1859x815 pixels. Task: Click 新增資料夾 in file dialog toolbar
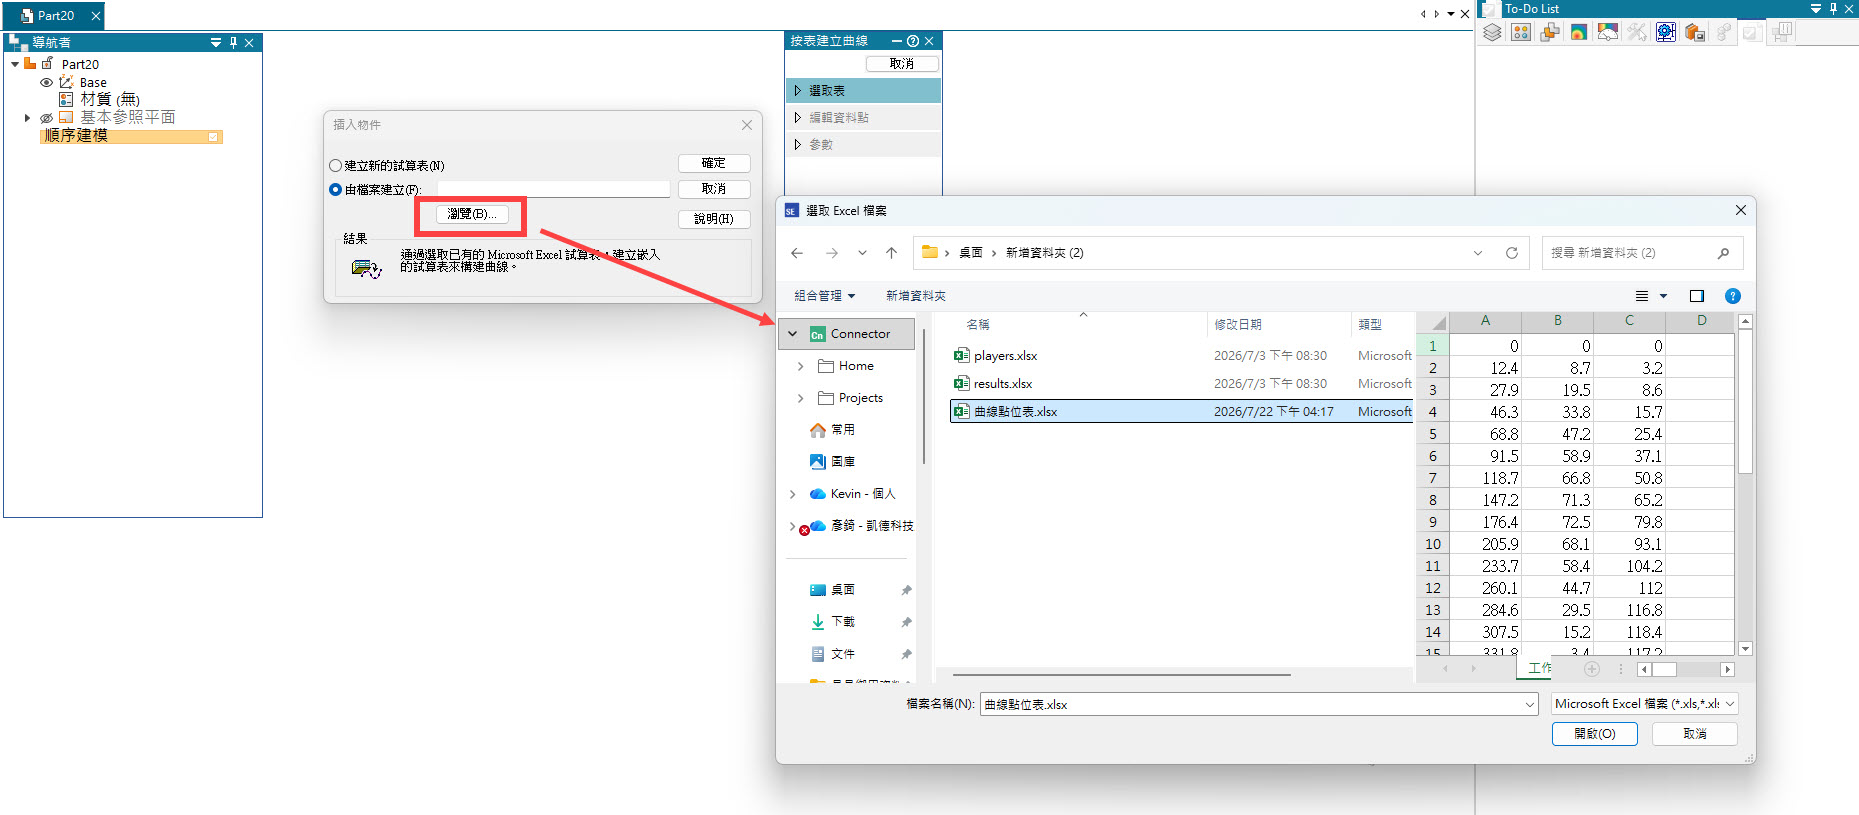[x=916, y=296]
